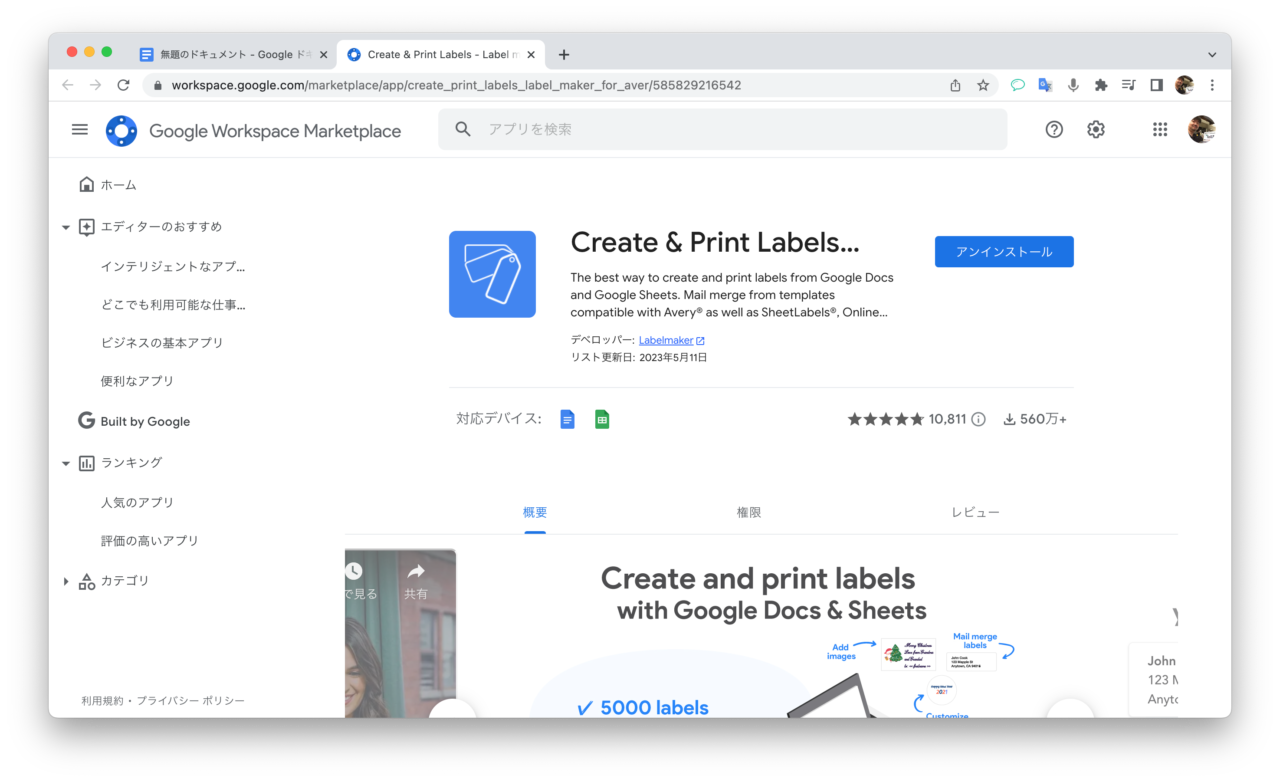This screenshot has height=782, width=1280.
Task: Open the Labelmaker developer link
Action: point(666,340)
